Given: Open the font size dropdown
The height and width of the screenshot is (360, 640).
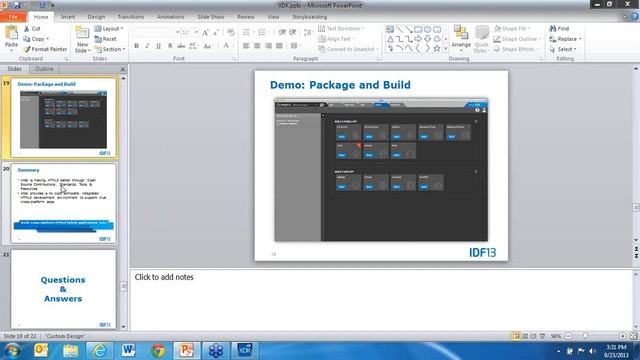Looking at the screenshot, I should click(x=196, y=32).
